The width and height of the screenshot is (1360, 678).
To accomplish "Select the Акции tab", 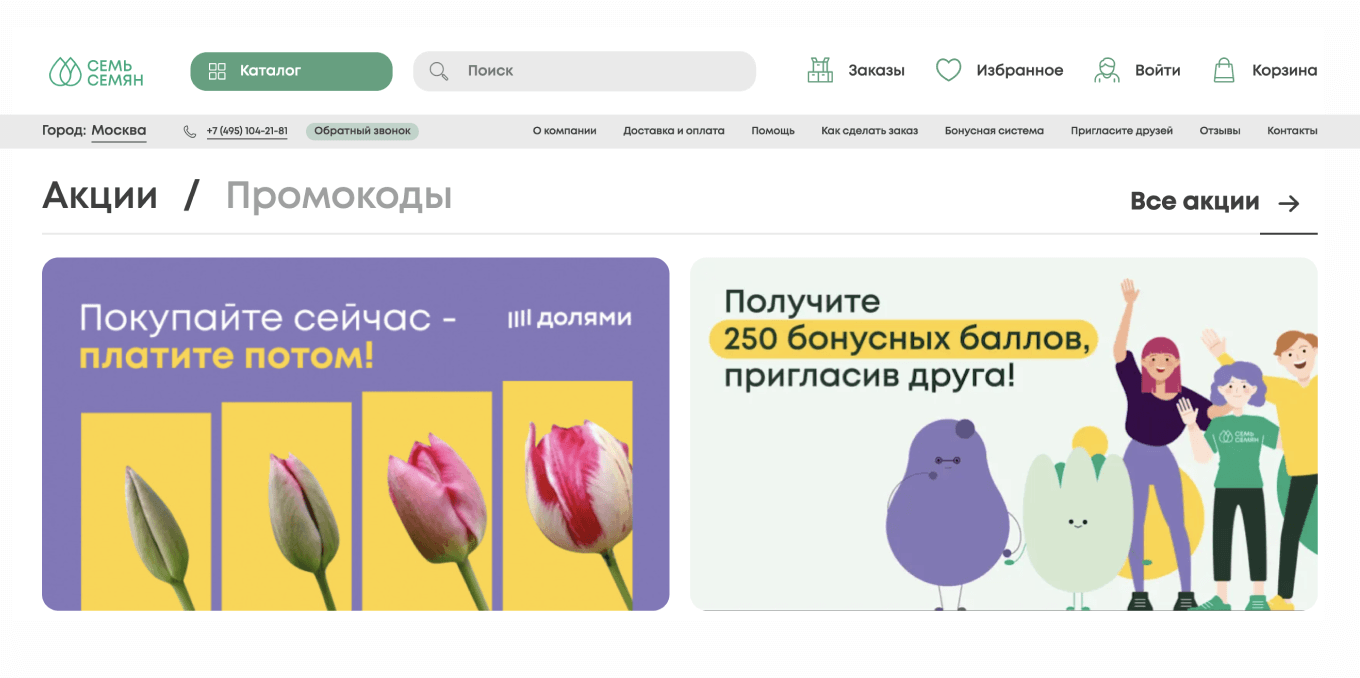I will pos(99,196).
